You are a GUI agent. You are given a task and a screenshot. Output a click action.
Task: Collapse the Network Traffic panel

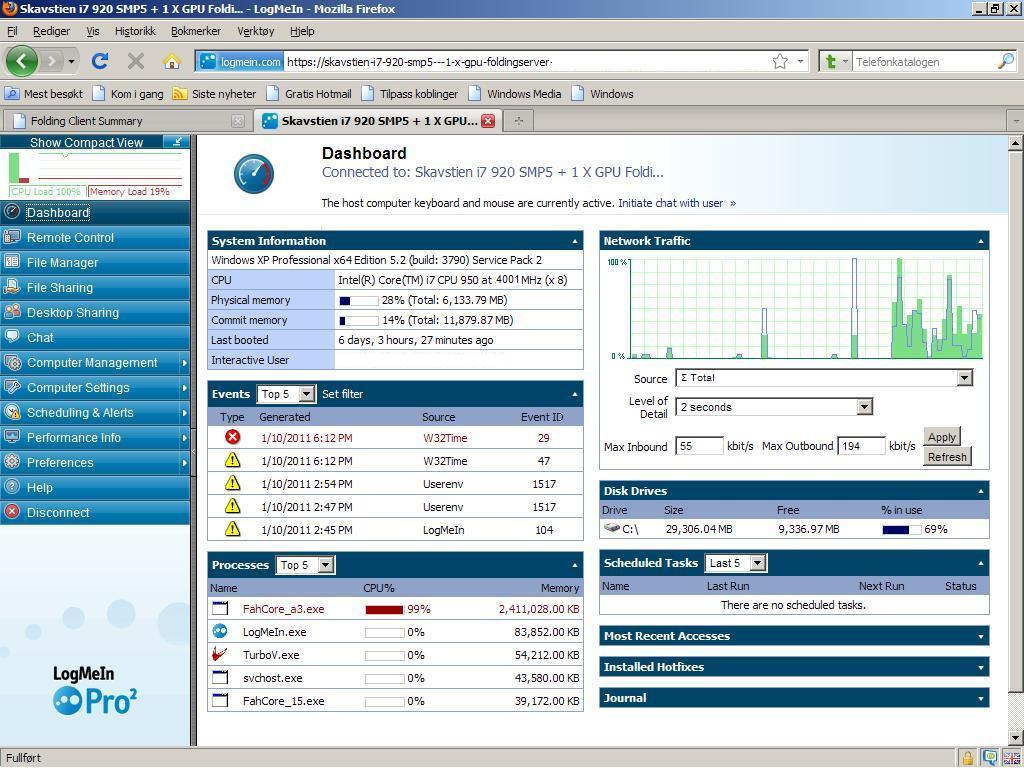click(981, 242)
